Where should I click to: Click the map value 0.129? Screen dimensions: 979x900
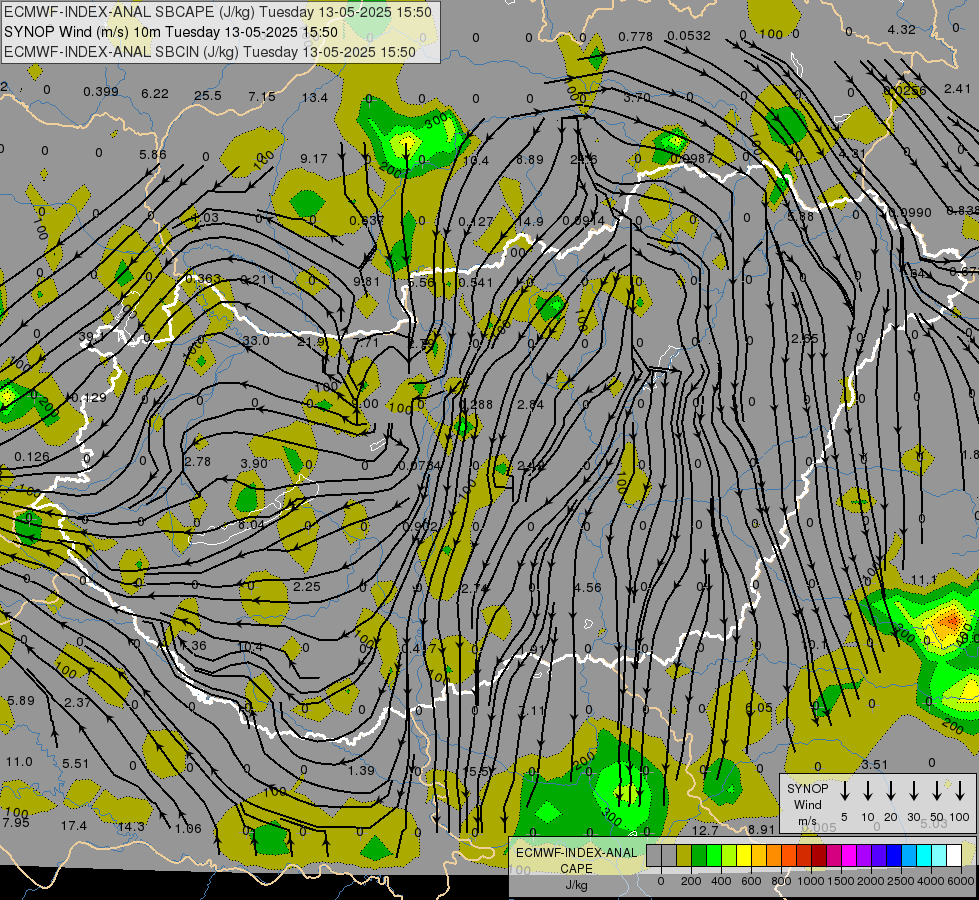(x=89, y=398)
